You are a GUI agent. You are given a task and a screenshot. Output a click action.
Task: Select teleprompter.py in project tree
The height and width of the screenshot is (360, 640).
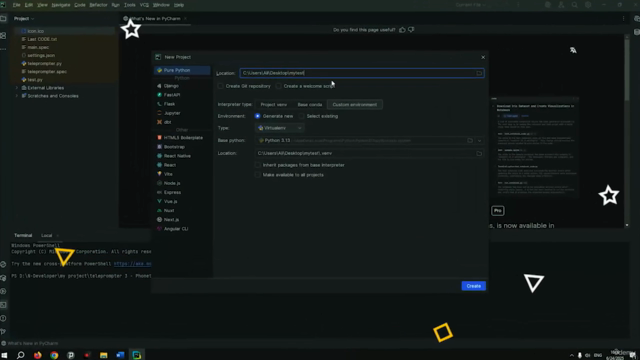pyautogui.click(x=44, y=64)
